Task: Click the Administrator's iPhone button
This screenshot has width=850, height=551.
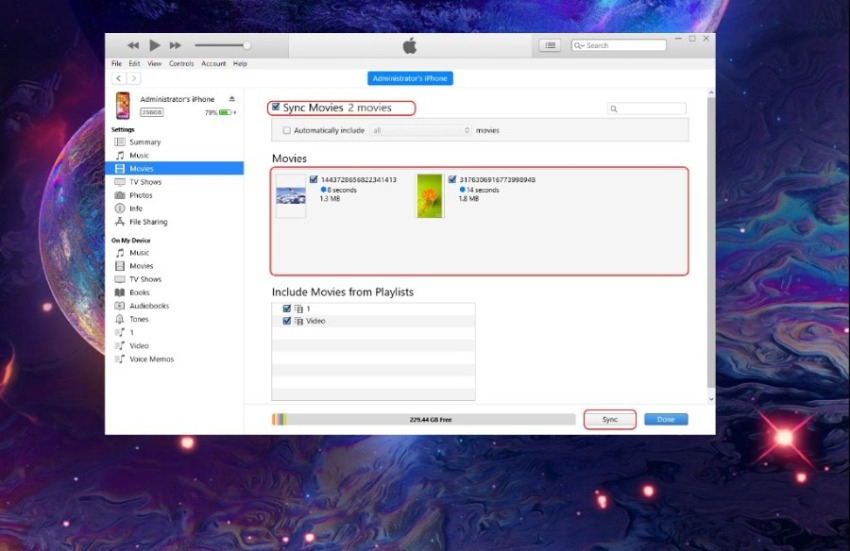Action: tap(410, 78)
